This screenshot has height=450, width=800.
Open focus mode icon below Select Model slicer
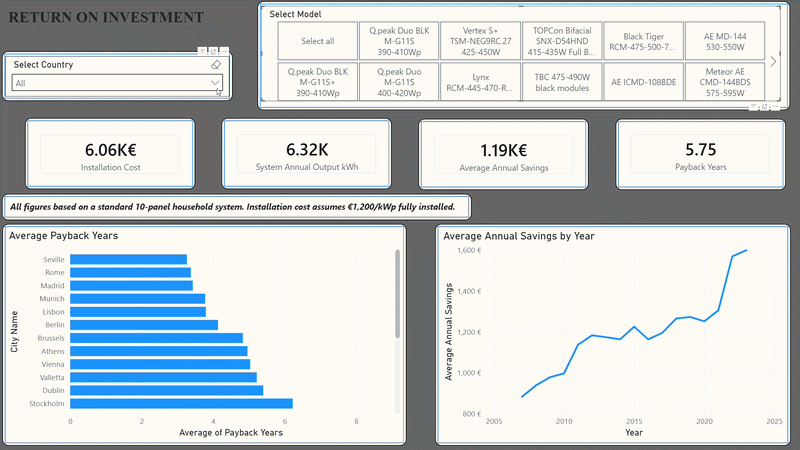pyautogui.click(x=764, y=107)
